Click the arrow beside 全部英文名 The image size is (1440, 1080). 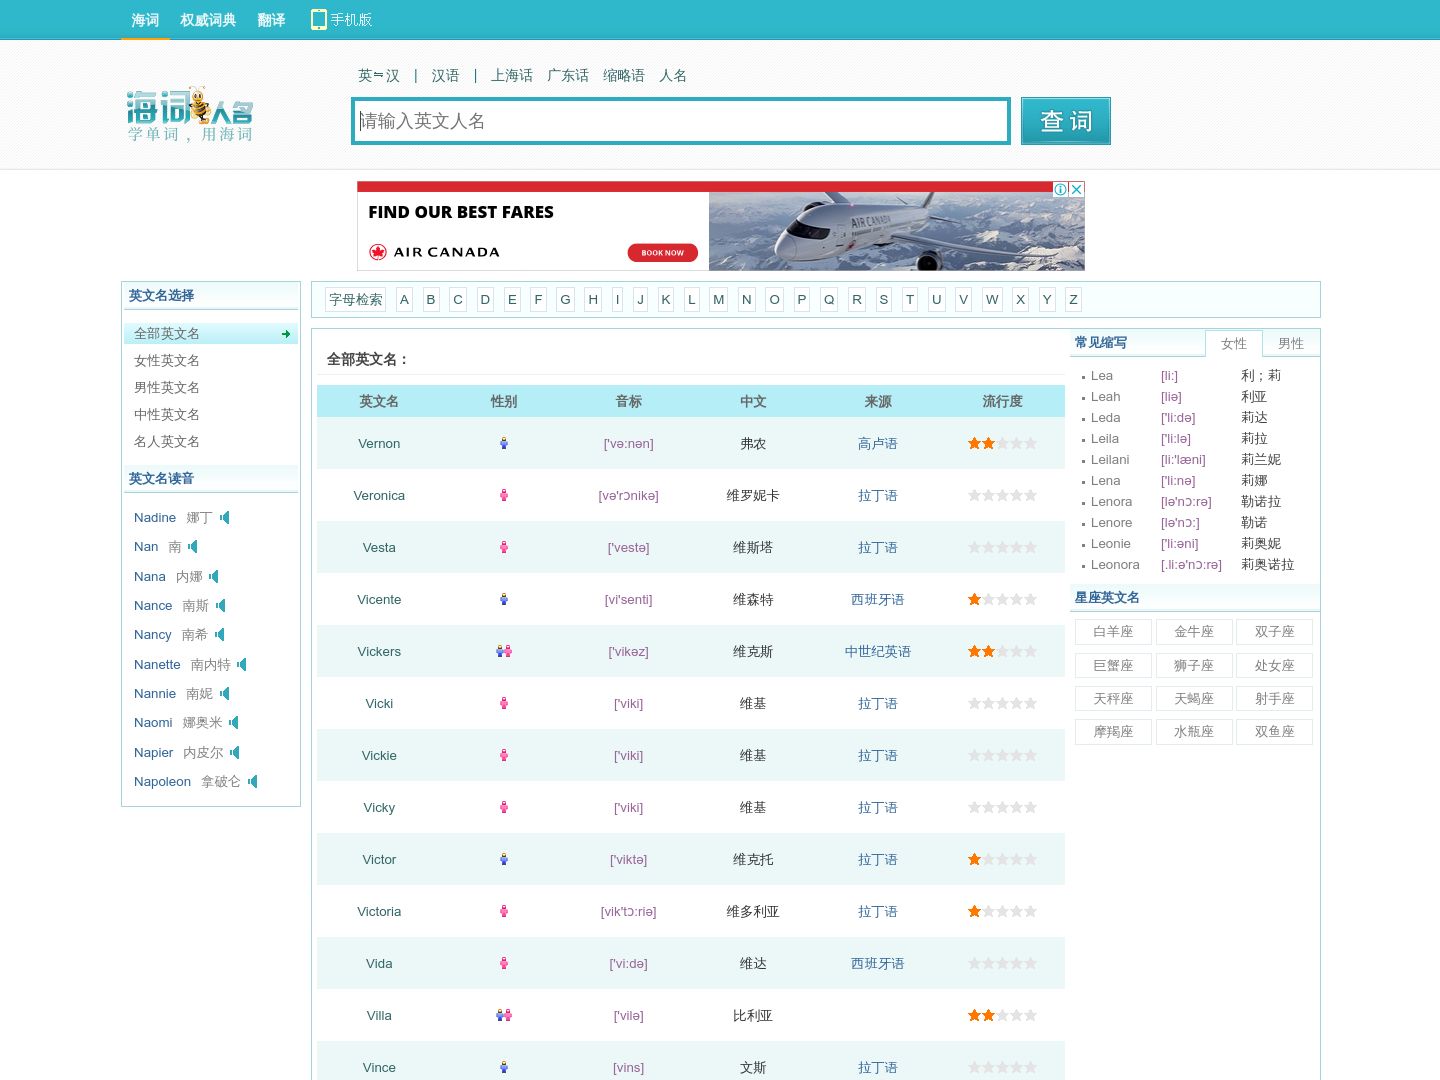(286, 334)
